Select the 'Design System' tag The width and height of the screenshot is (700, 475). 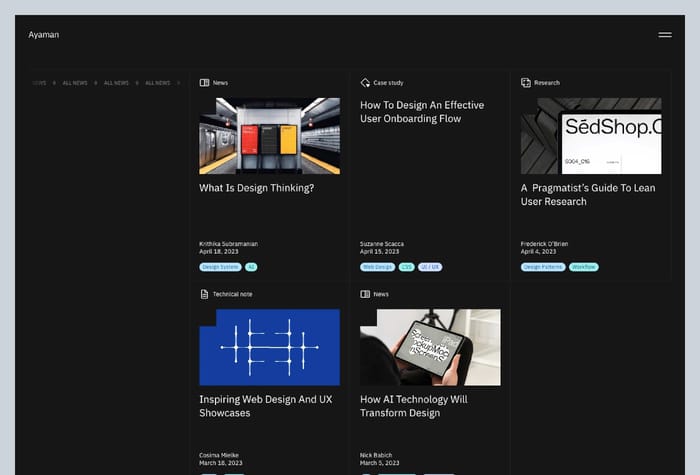pos(221,267)
